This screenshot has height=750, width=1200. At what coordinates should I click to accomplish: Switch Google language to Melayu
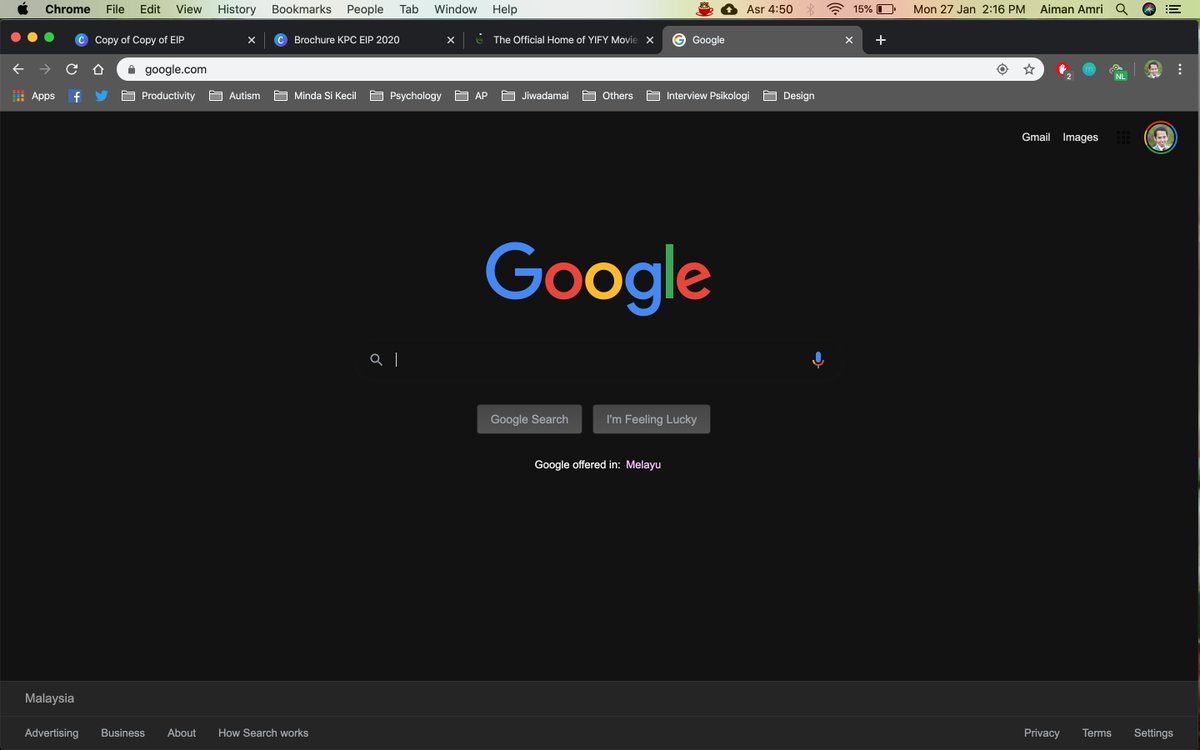click(x=643, y=465)
